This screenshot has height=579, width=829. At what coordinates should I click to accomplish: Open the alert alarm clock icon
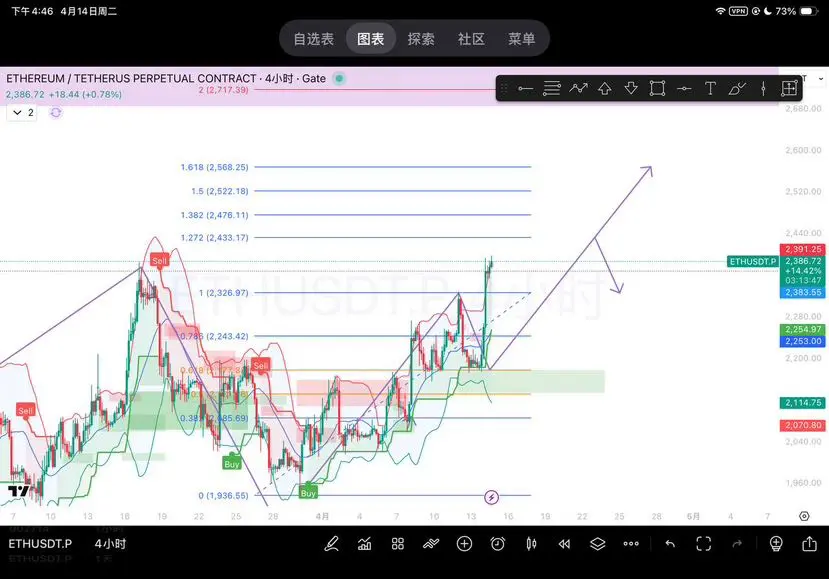click(x=498, y=544)
